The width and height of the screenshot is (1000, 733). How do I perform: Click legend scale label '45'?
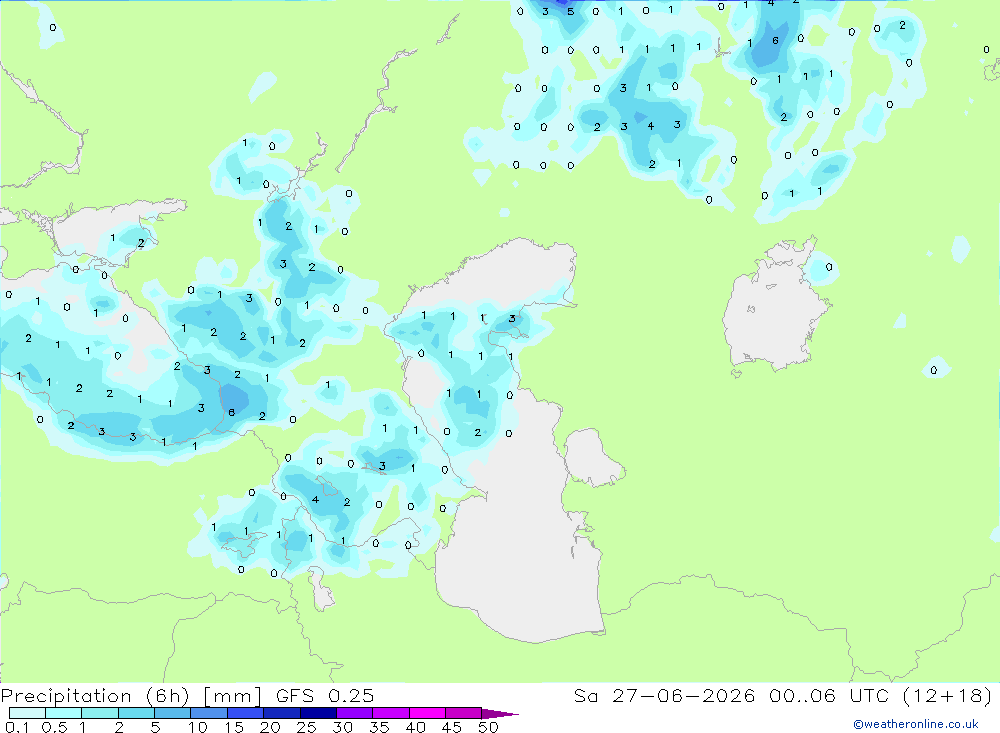pos(452,727)
